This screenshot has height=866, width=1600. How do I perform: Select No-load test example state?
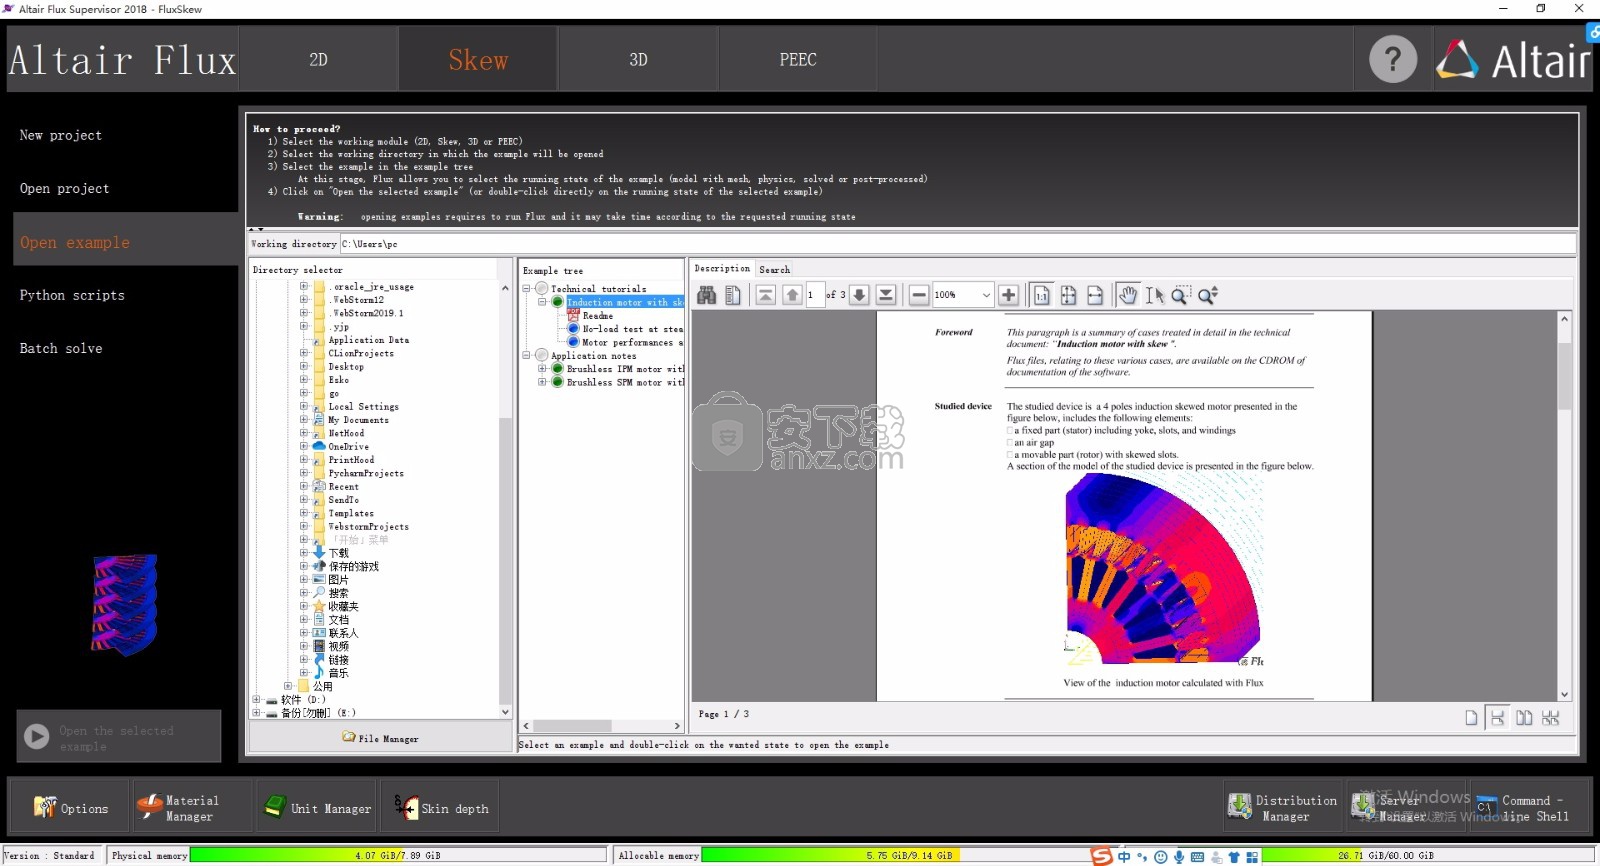click(x=633, y=328)
